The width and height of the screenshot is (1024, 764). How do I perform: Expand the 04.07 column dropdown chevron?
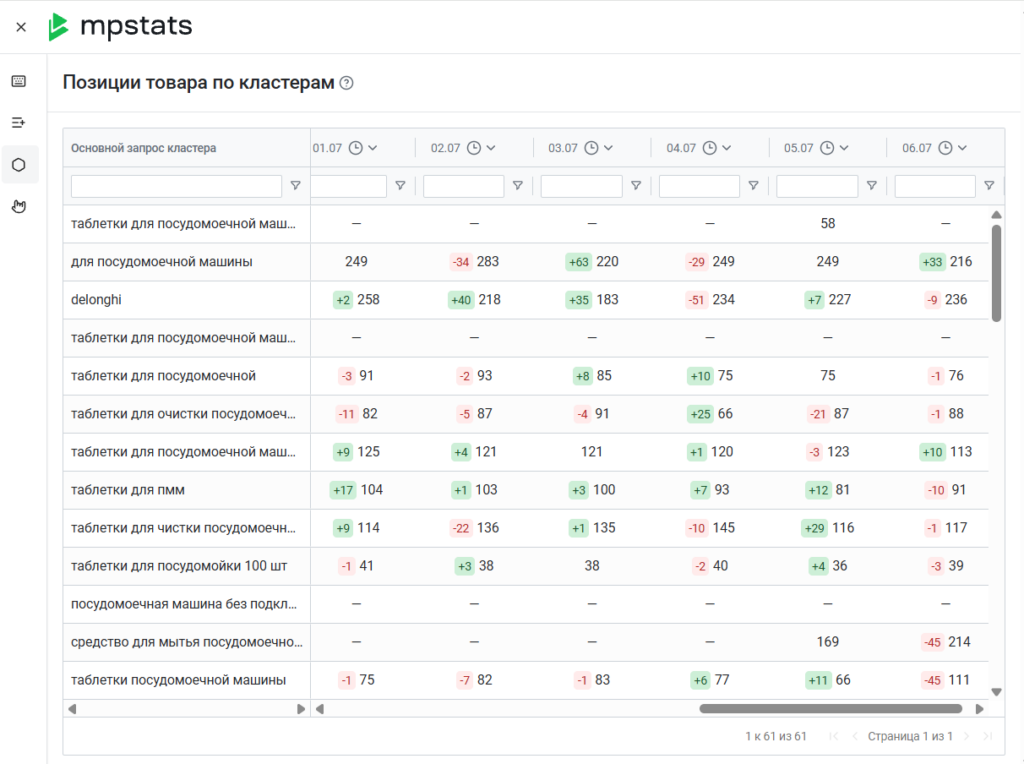coord(726,148)
